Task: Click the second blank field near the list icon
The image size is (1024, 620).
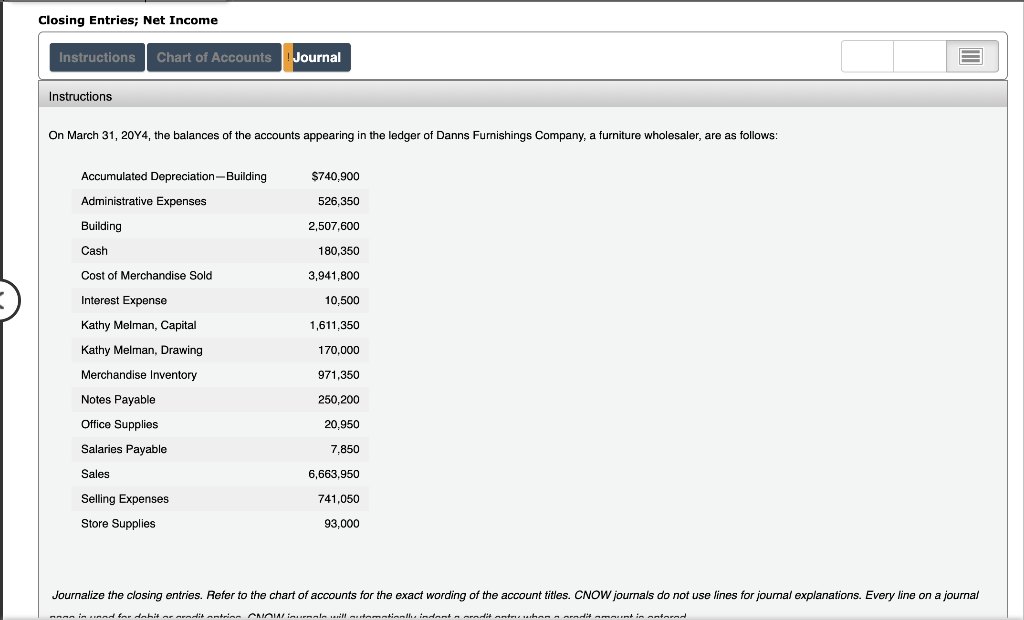Action: [x=919, y=56]
